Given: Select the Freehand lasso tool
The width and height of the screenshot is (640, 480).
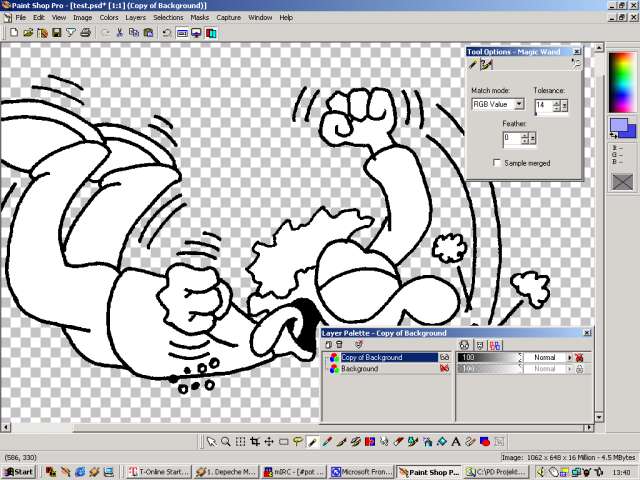Looking at the screenshot, I should pos(298,442).
